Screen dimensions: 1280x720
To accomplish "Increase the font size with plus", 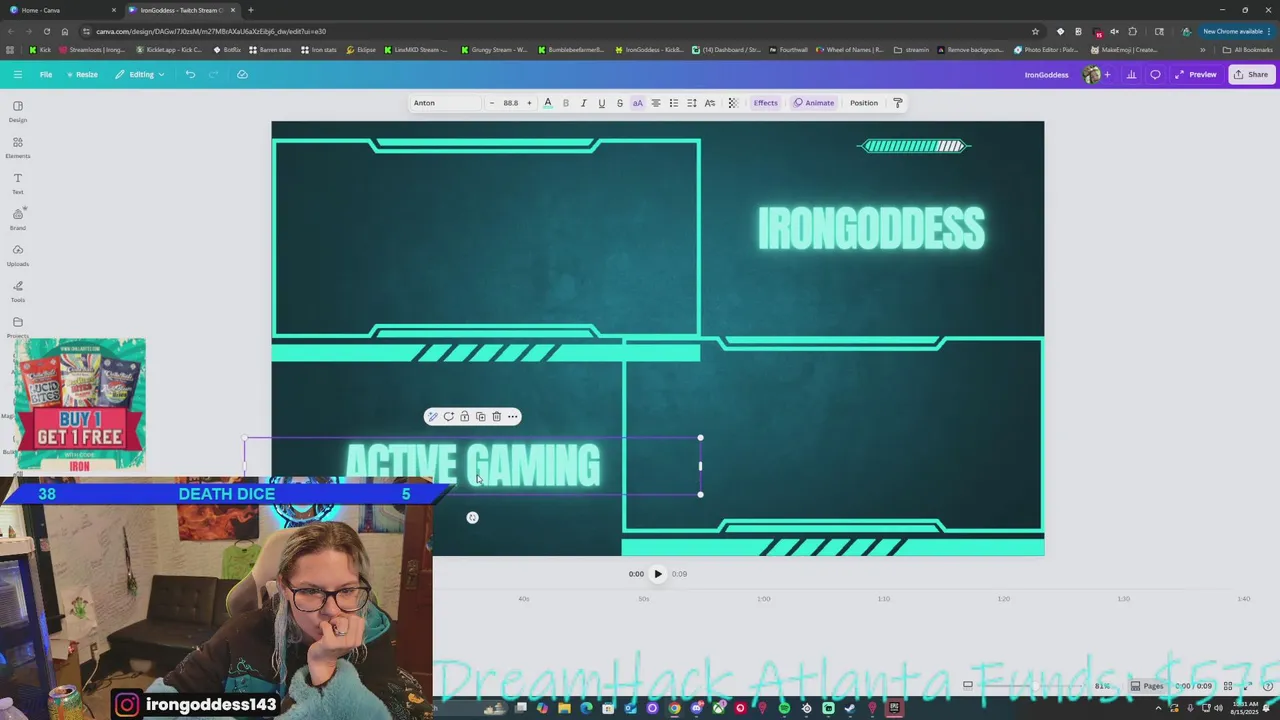I will pos(529,103).
